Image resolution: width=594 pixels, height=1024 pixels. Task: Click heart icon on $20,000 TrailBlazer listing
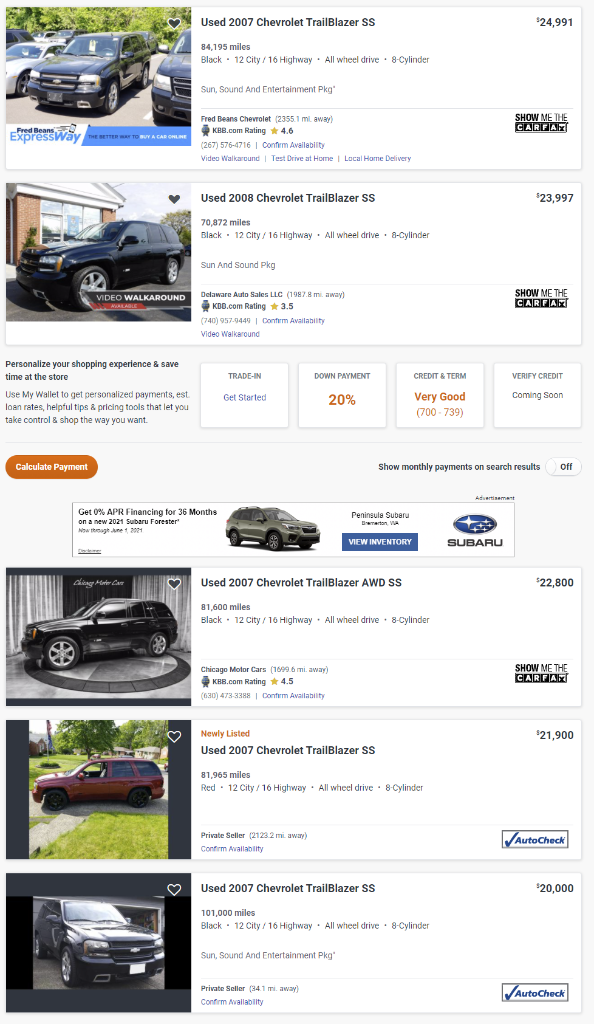click(x=174, y=889)
